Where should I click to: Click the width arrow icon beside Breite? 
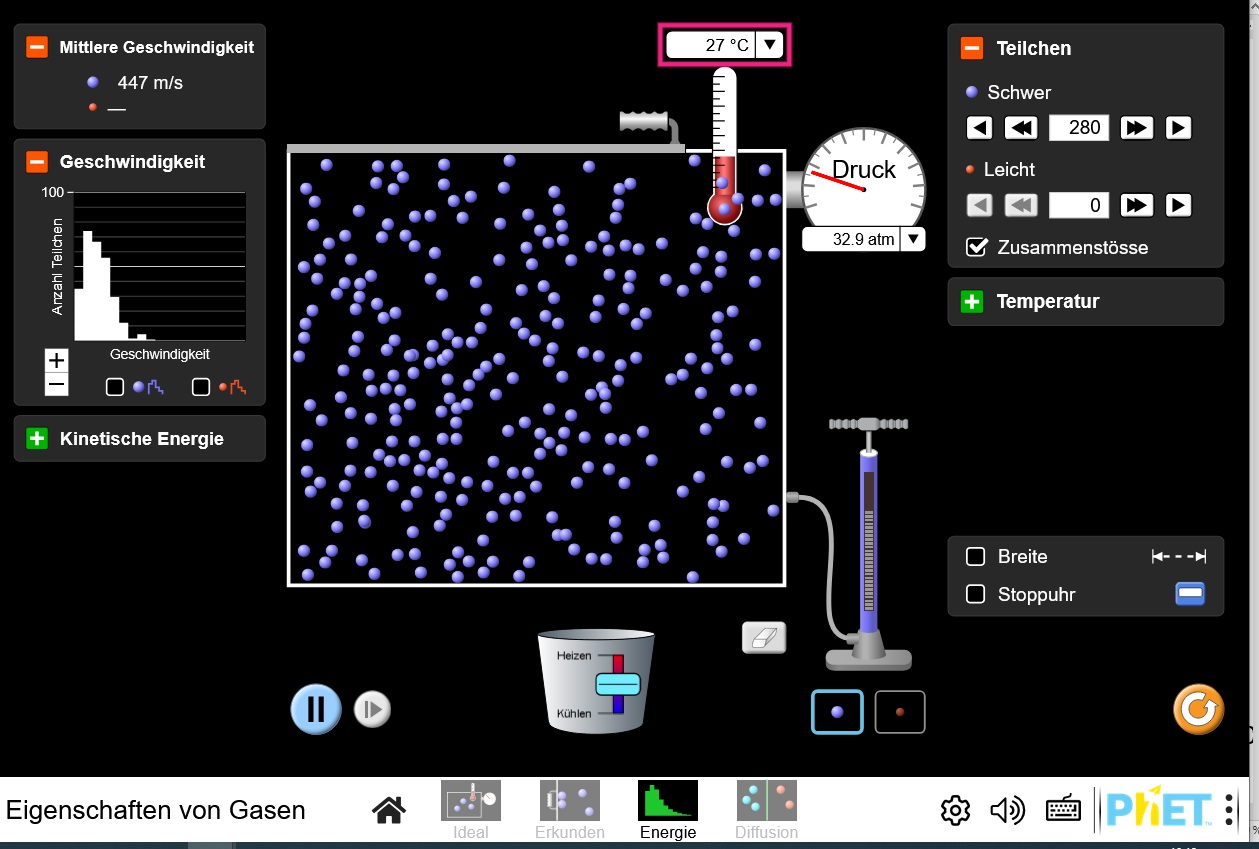(1179, 557)
